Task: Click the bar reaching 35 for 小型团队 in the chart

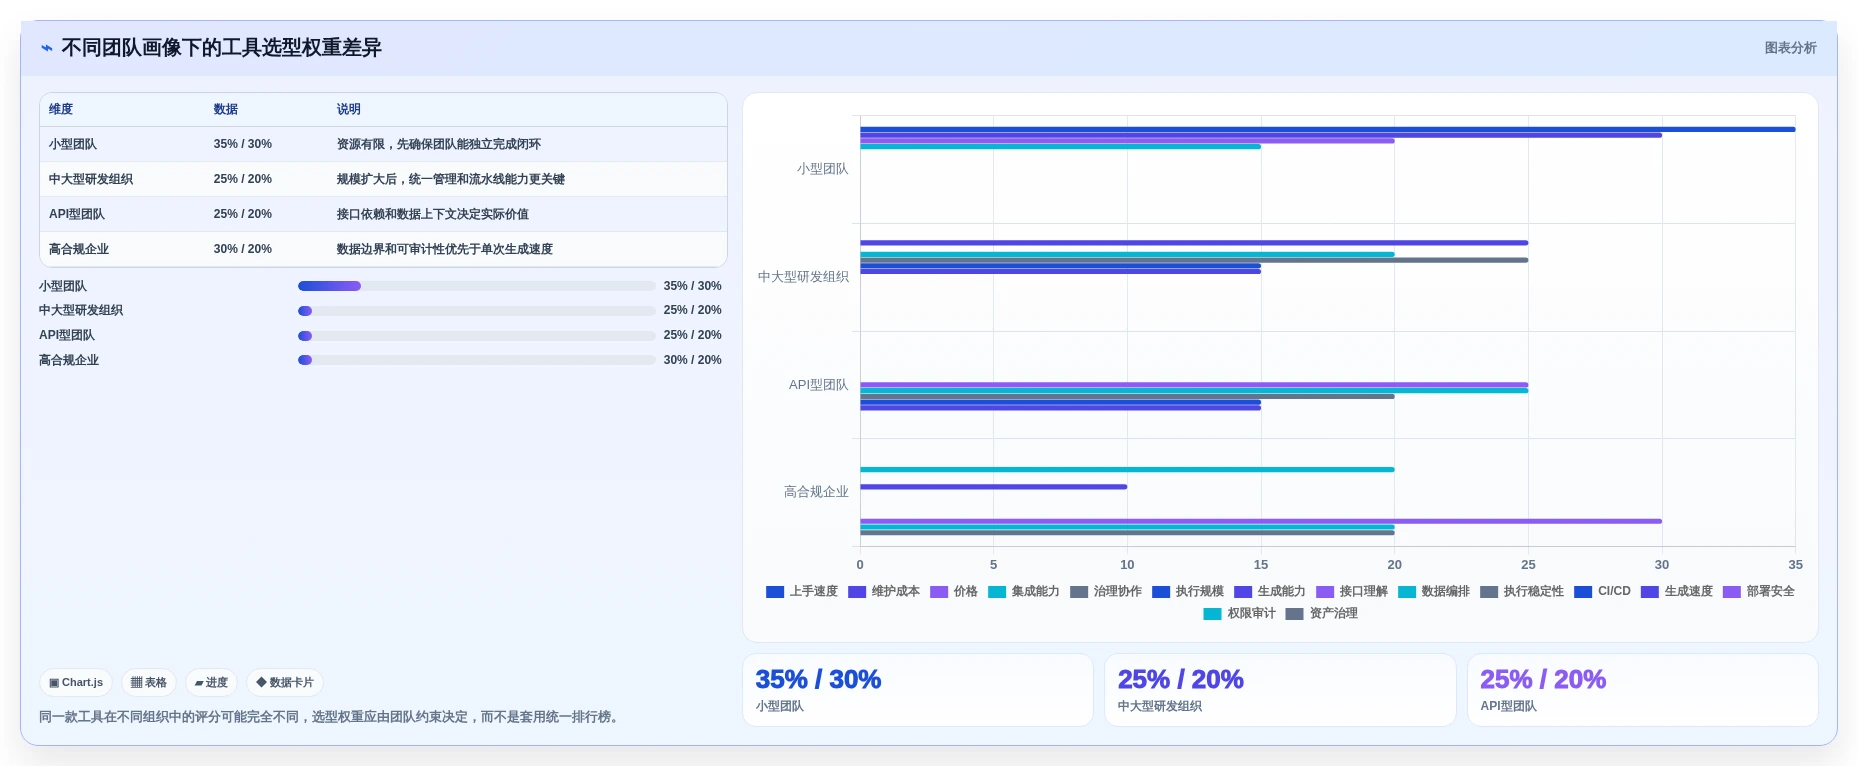Action: (x=1327, y=129)
